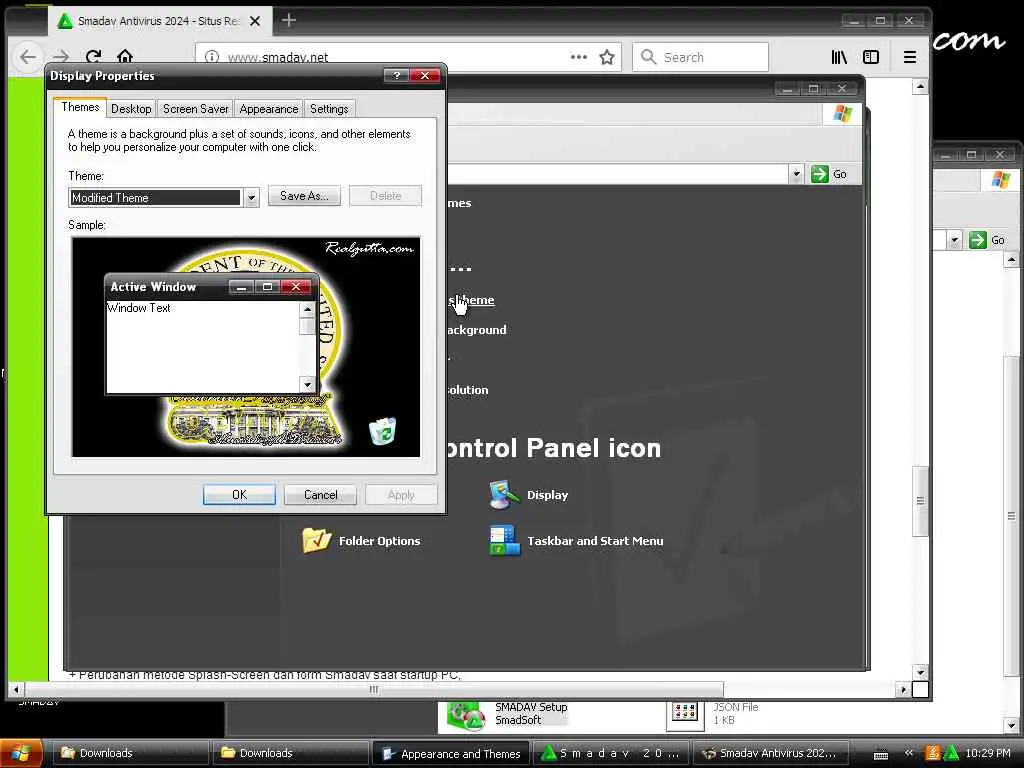Click the Save As... button

point(304,196)
